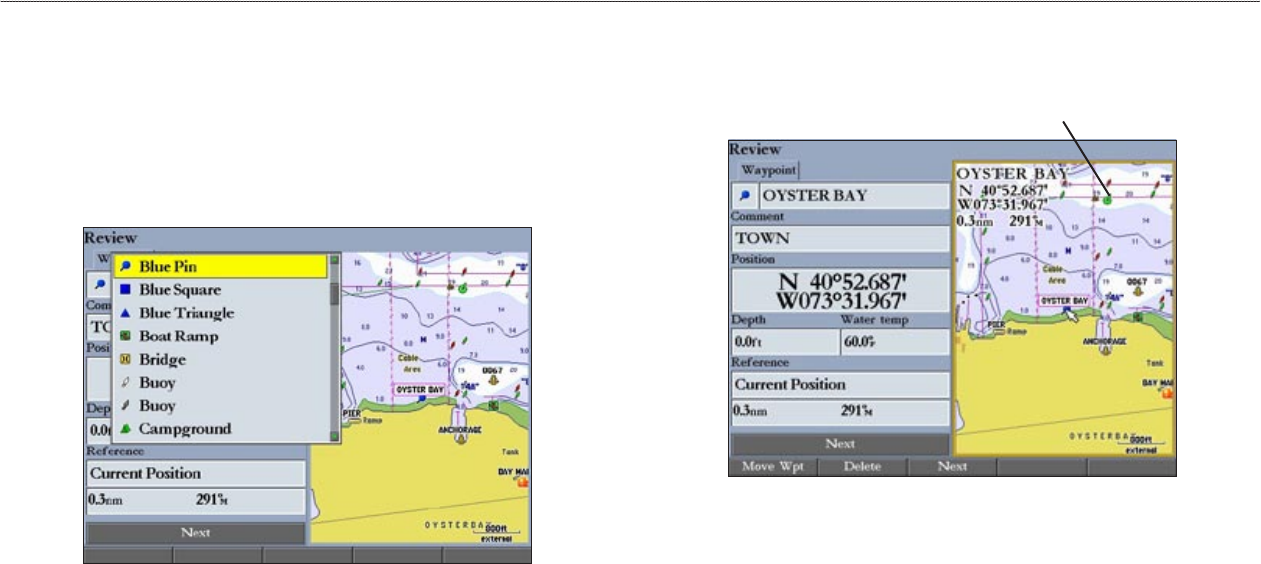Screen dimensions: 1261x564
Task: Click the BAY MAR icon on symbol-list screen map
Action: [x=521, y=481]
